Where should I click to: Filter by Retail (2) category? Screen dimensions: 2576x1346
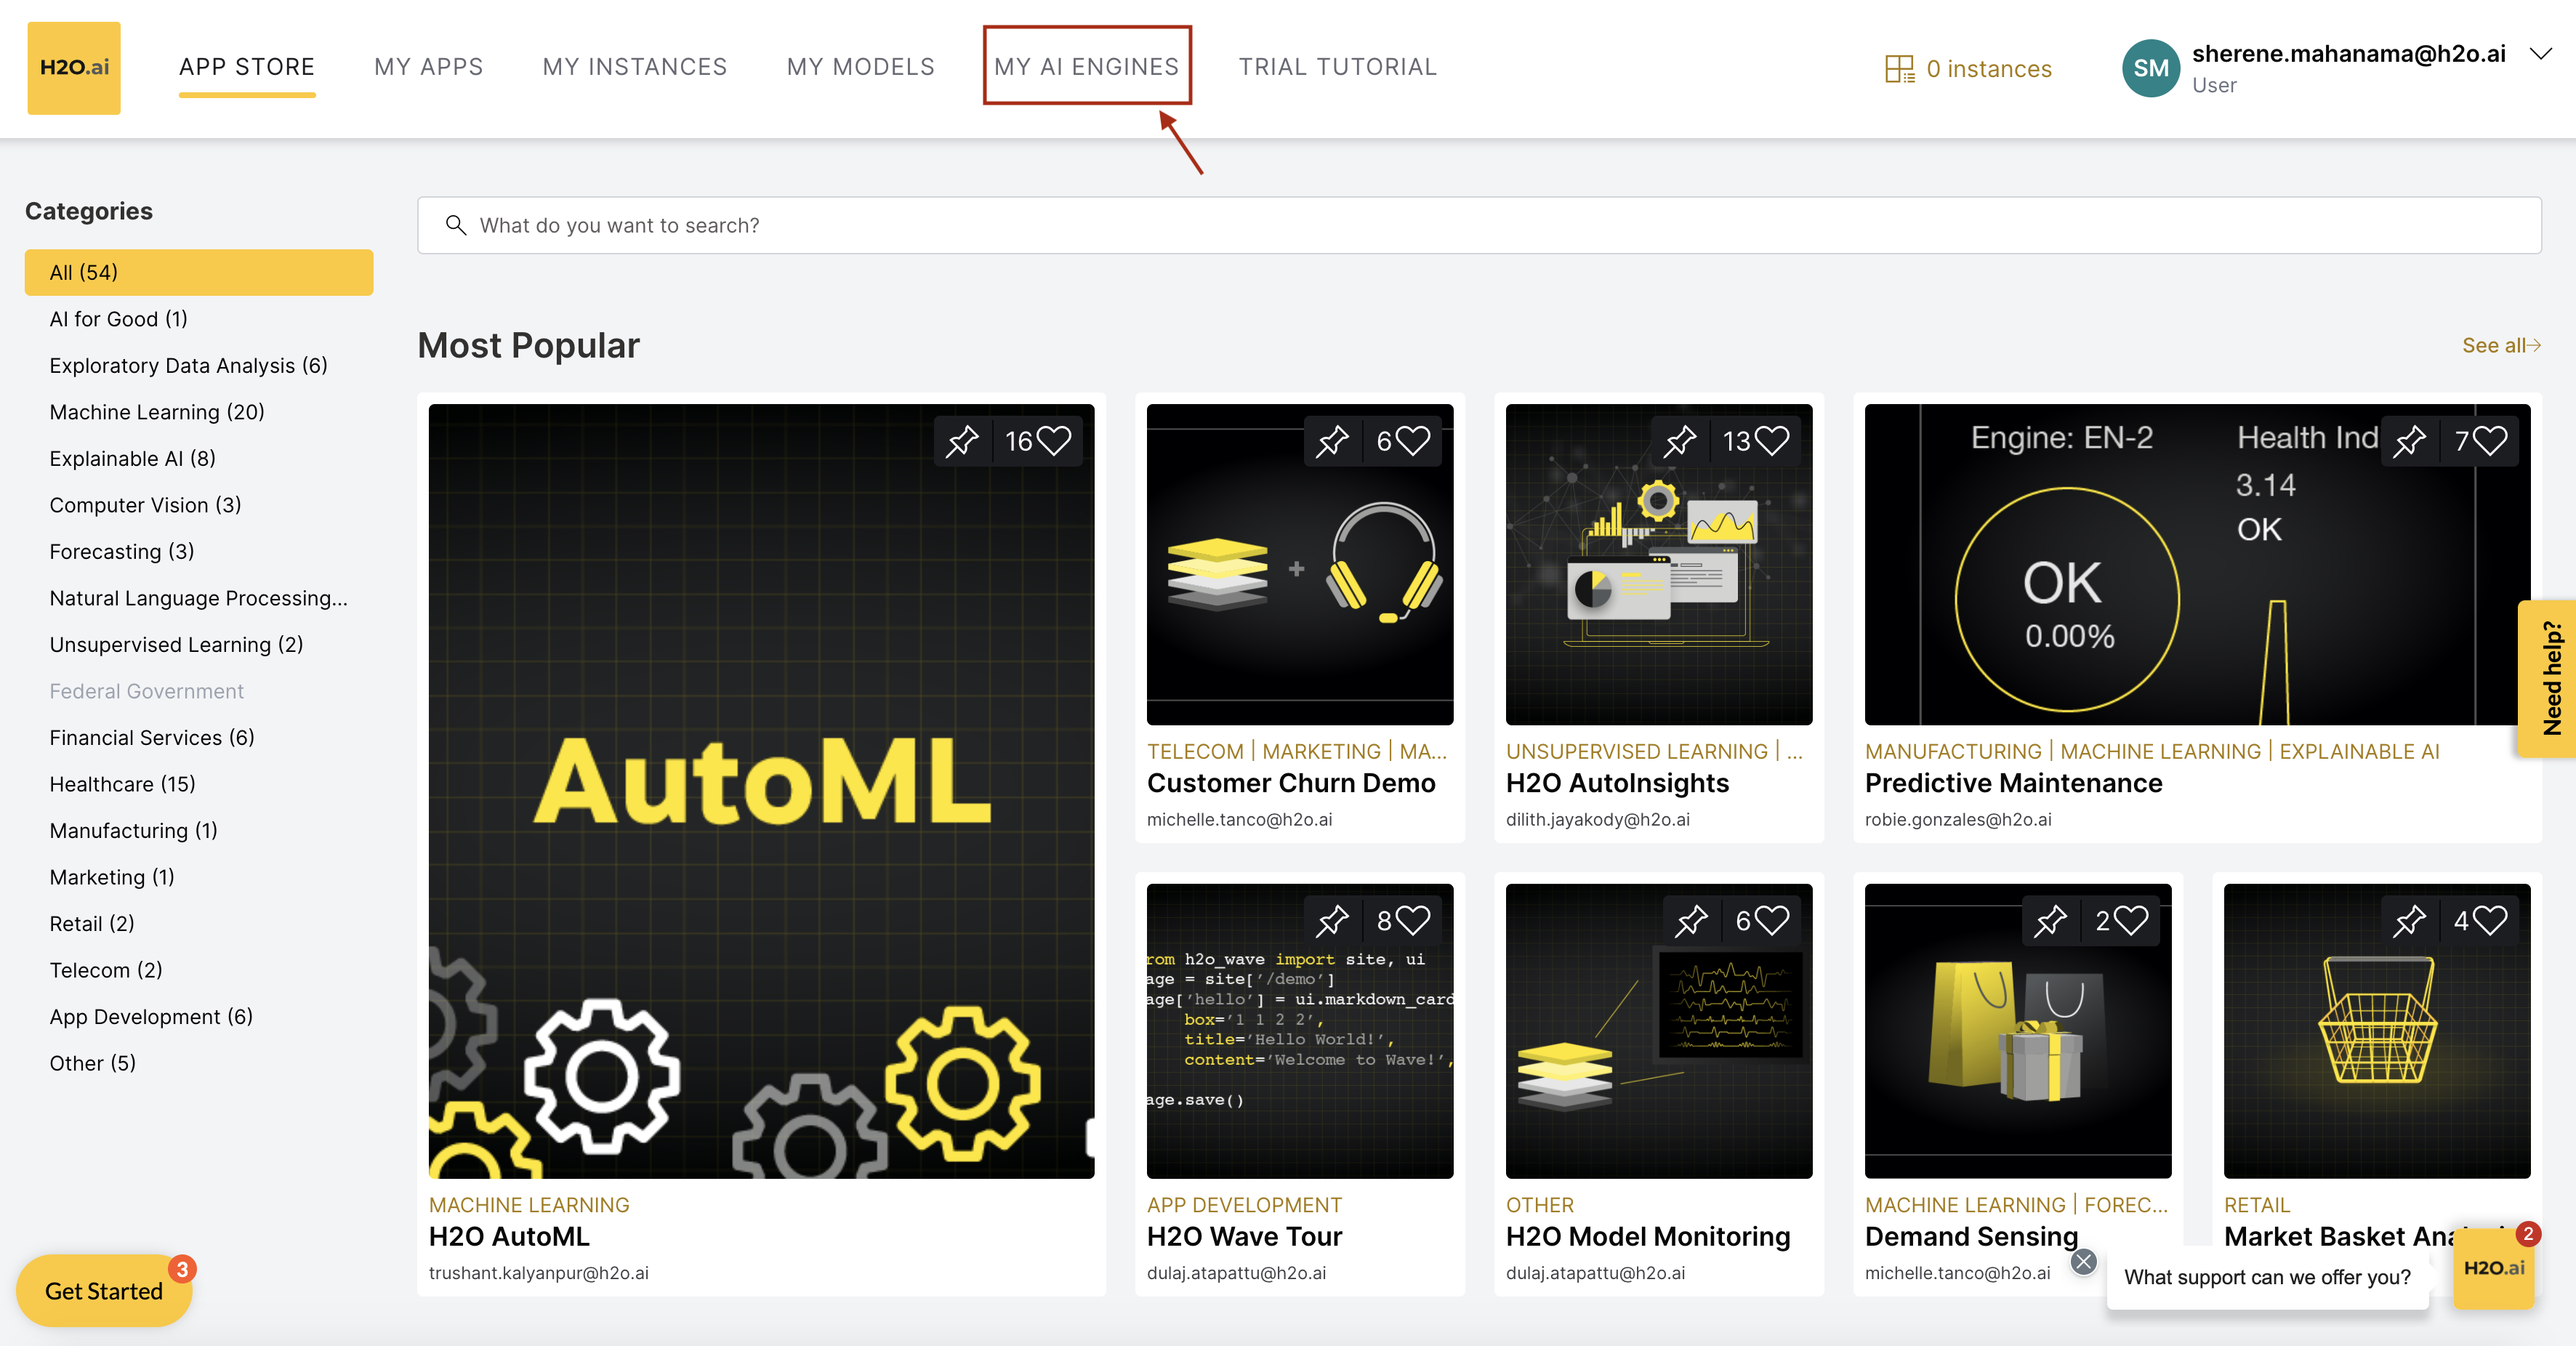[92, 923]
